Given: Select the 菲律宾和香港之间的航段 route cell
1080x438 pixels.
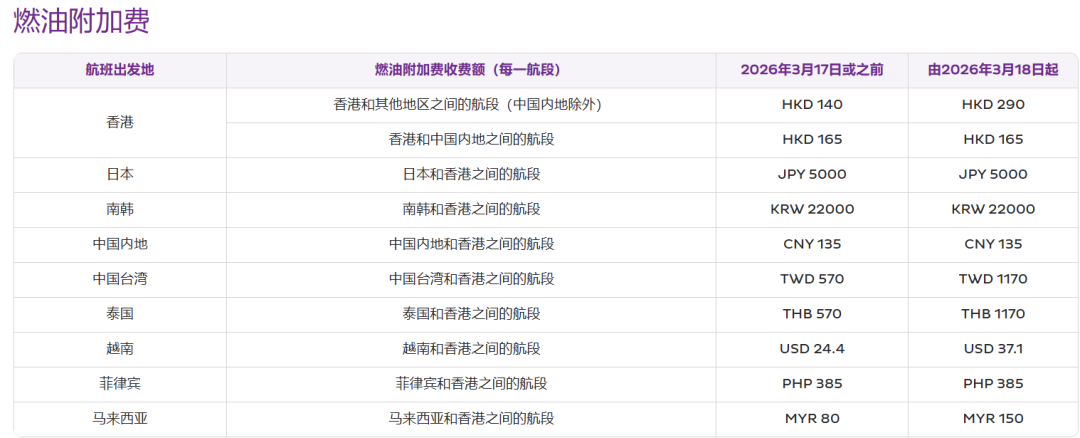Looking at the screenshot, I should coord(471,384).
